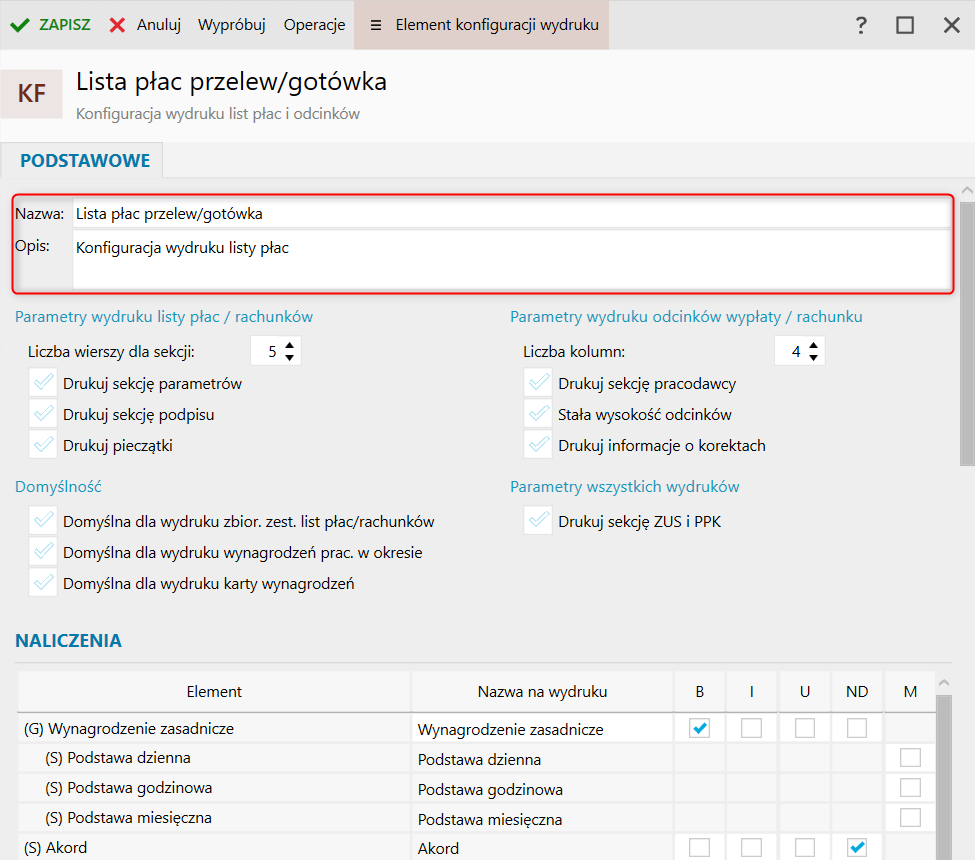The height and width of the screenshot is (860, 975).
Task: Toggle Domyślna dla wydruku karty wynagrodzeń checkbox
Action: [x=43, y=583]
